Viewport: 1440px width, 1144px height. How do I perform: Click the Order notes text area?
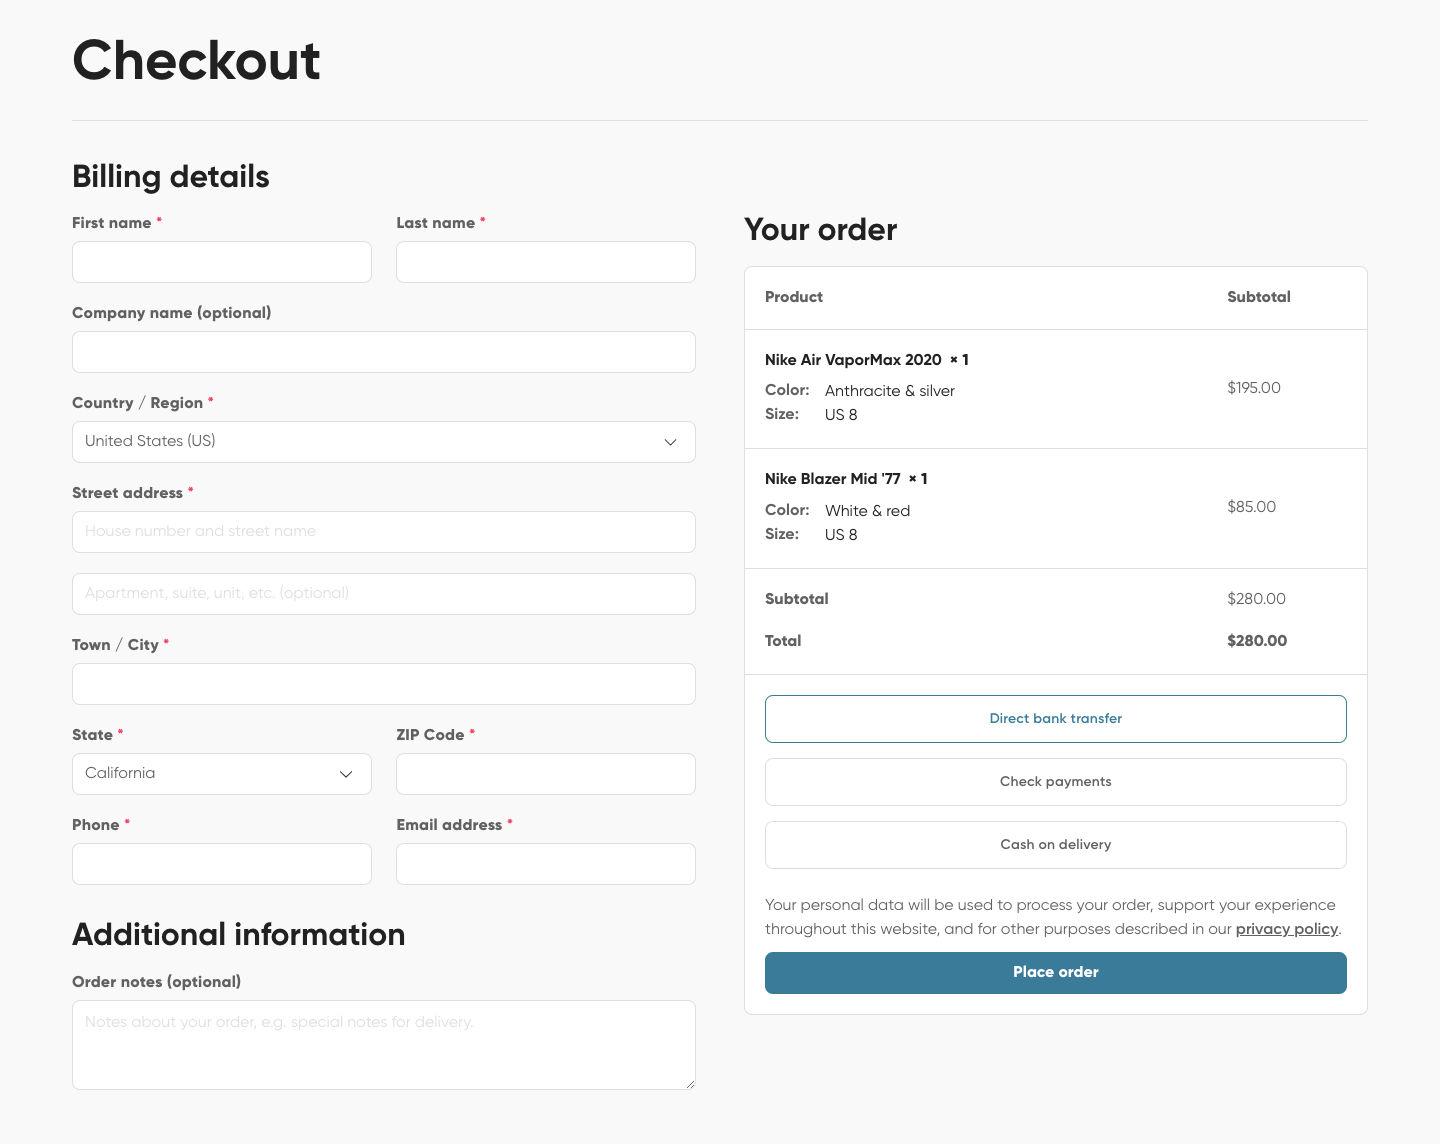tap(383, 1044)
